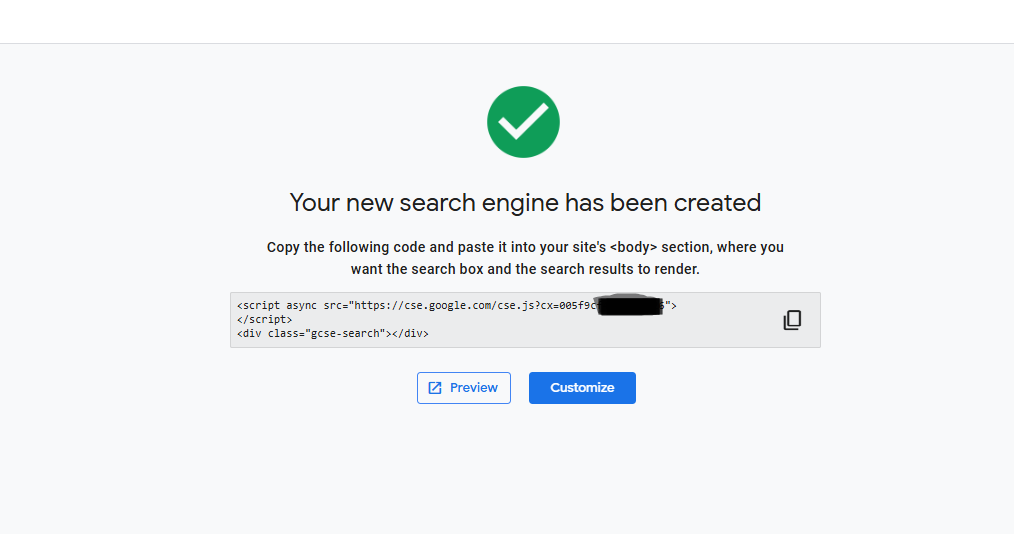Click the script async src code line
1014x534 pixels.
tap(457, 305)
